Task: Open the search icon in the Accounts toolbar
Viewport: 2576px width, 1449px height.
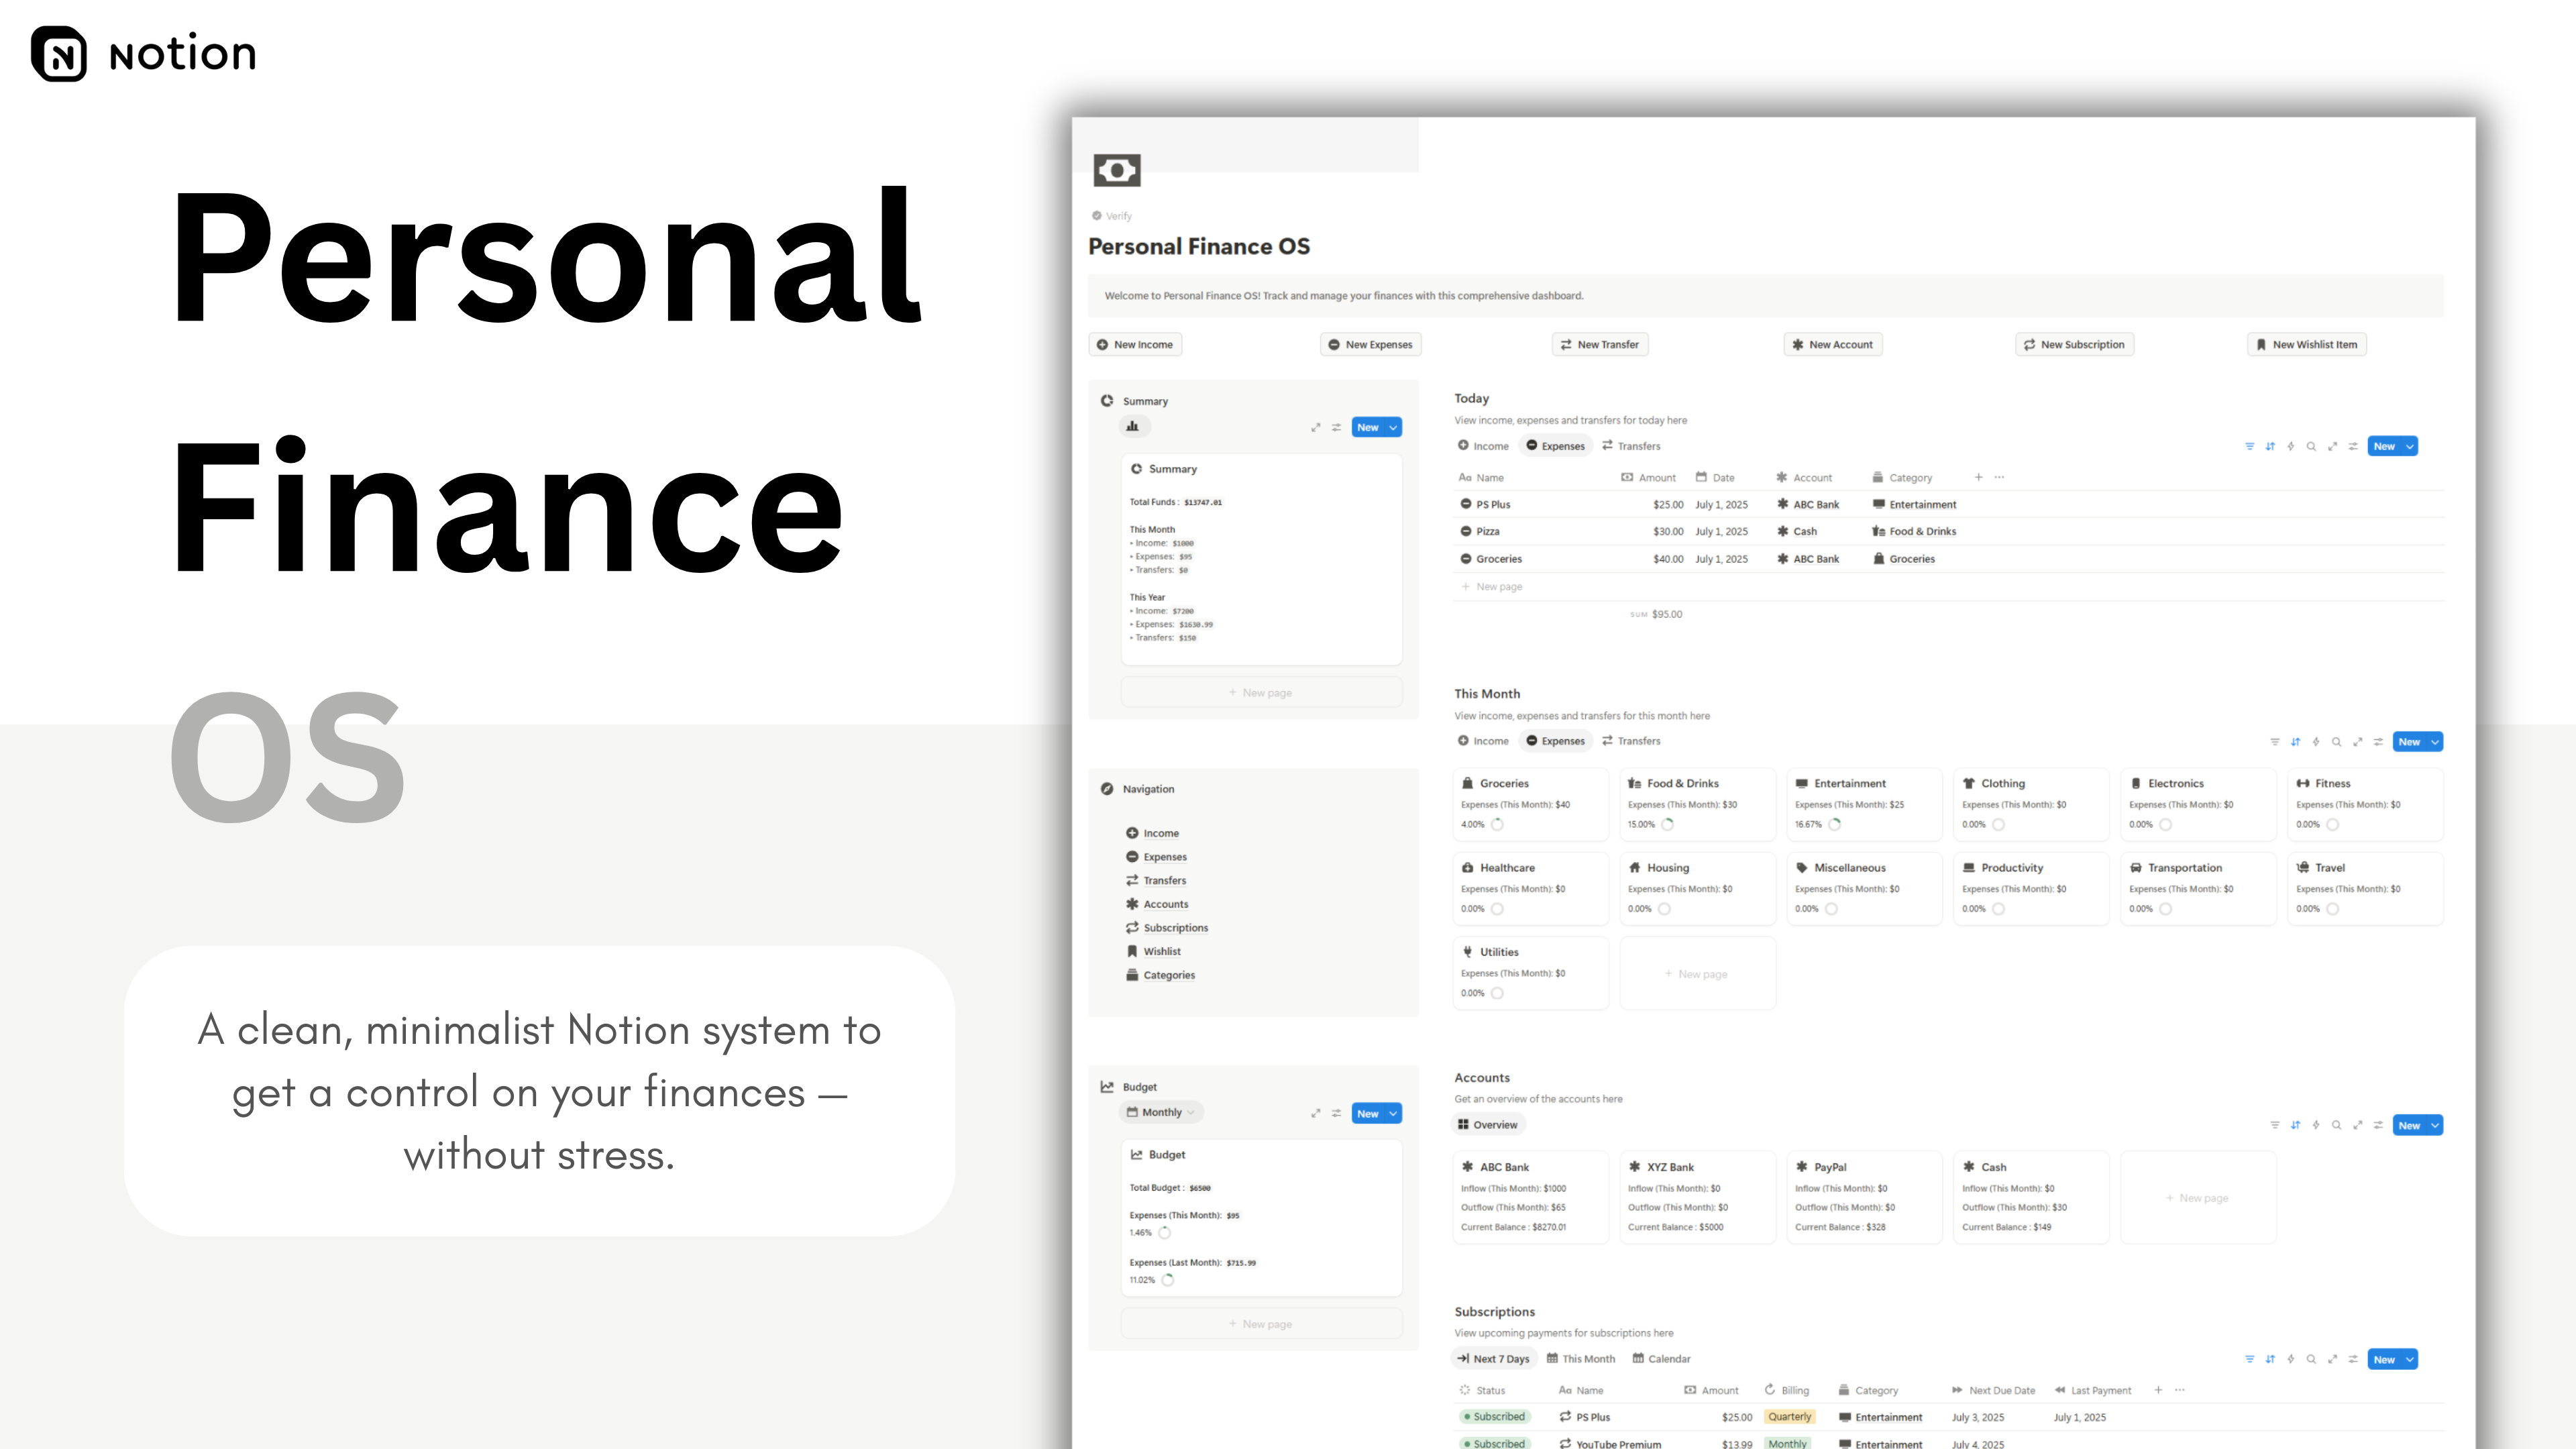Action: (x=2336, y=1125)
